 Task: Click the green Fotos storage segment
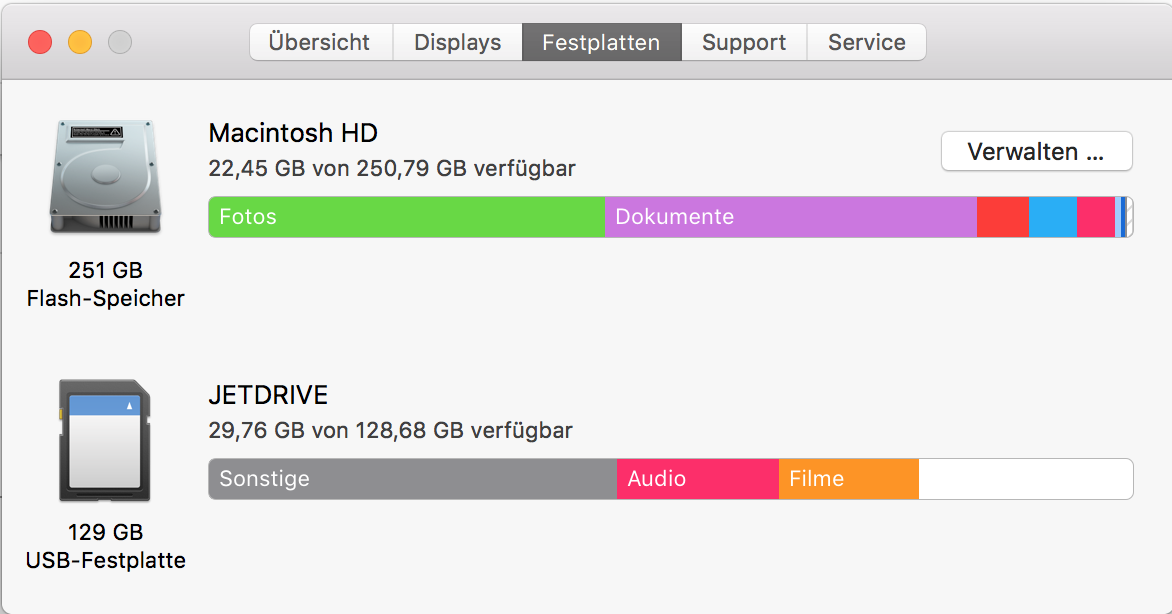[x=406, y=217]
